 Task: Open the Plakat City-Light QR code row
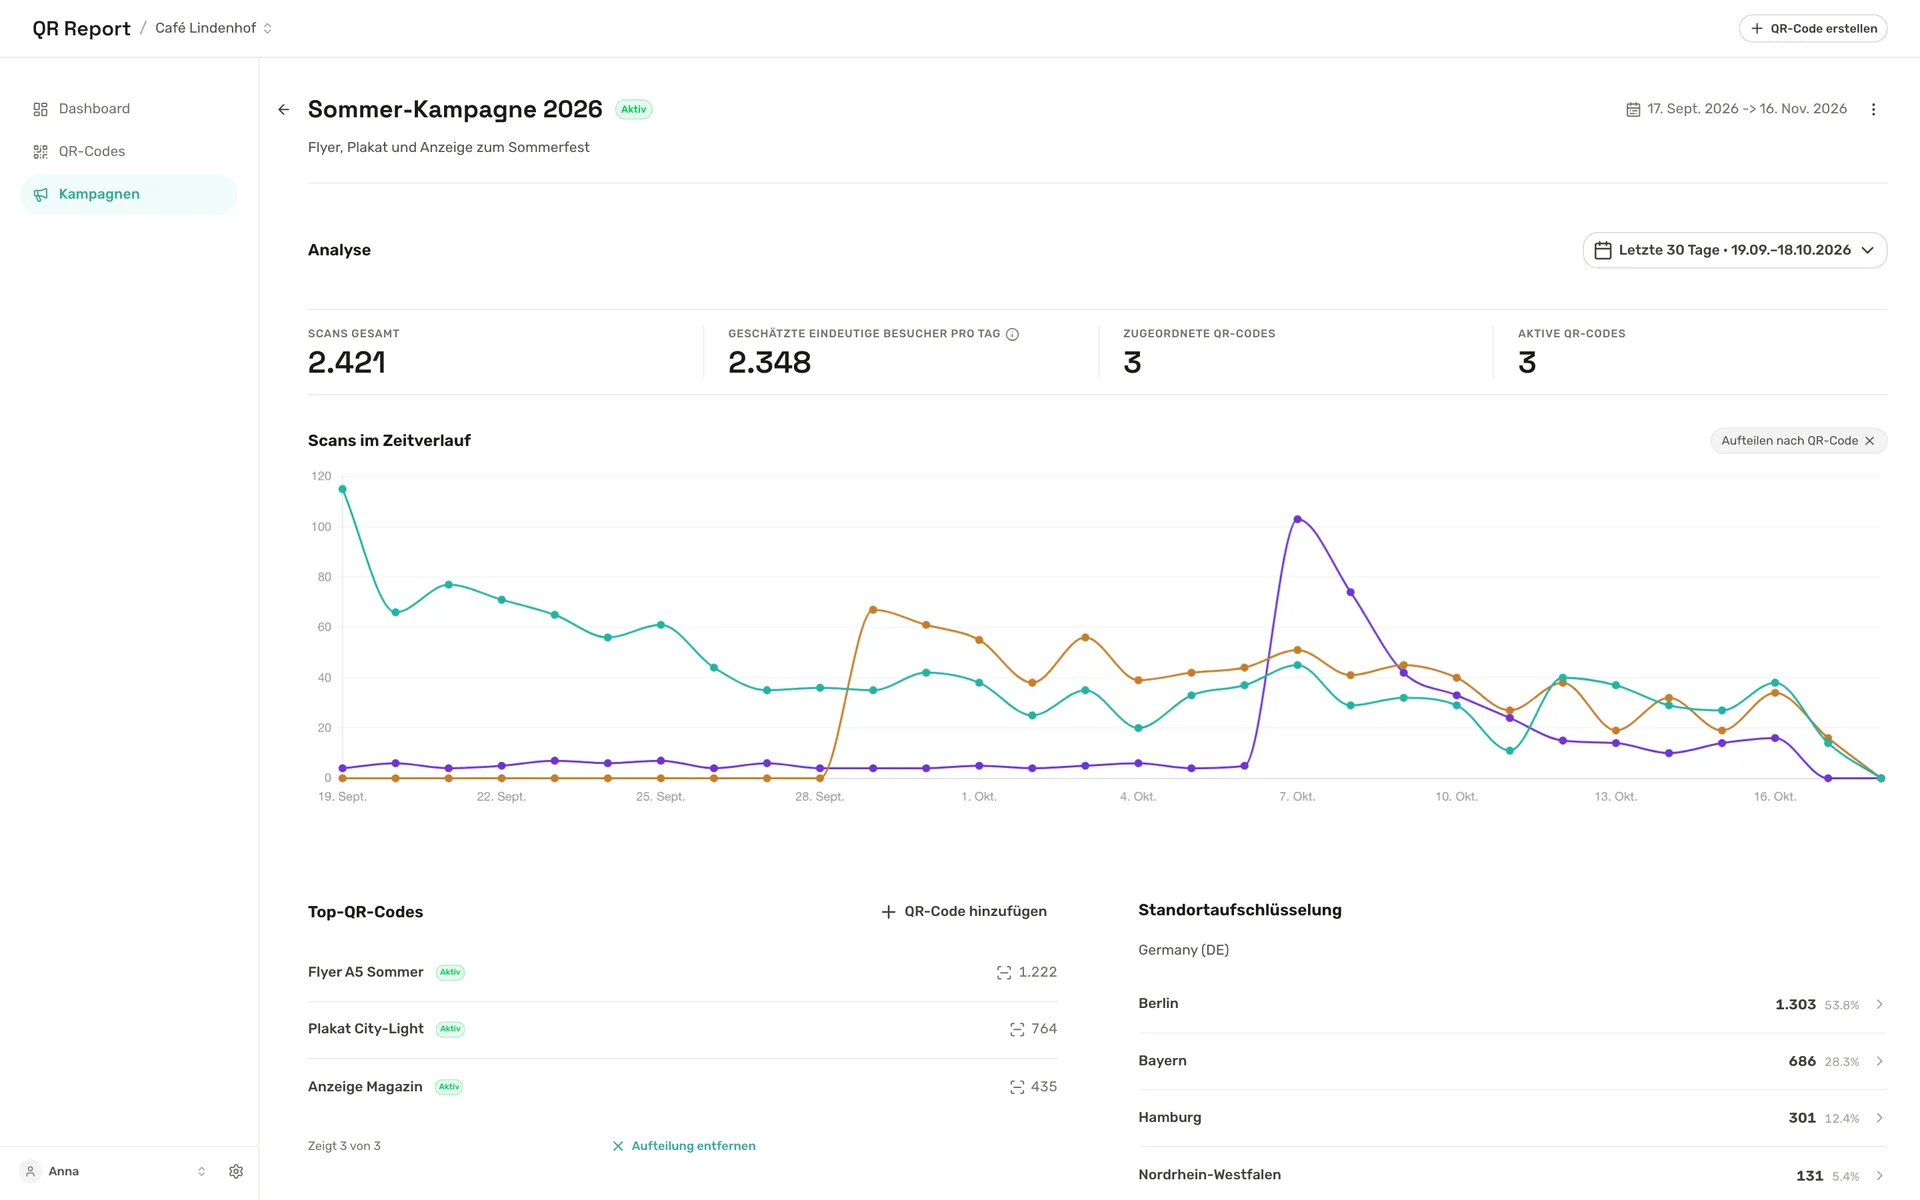click(x=682, y=1029)
